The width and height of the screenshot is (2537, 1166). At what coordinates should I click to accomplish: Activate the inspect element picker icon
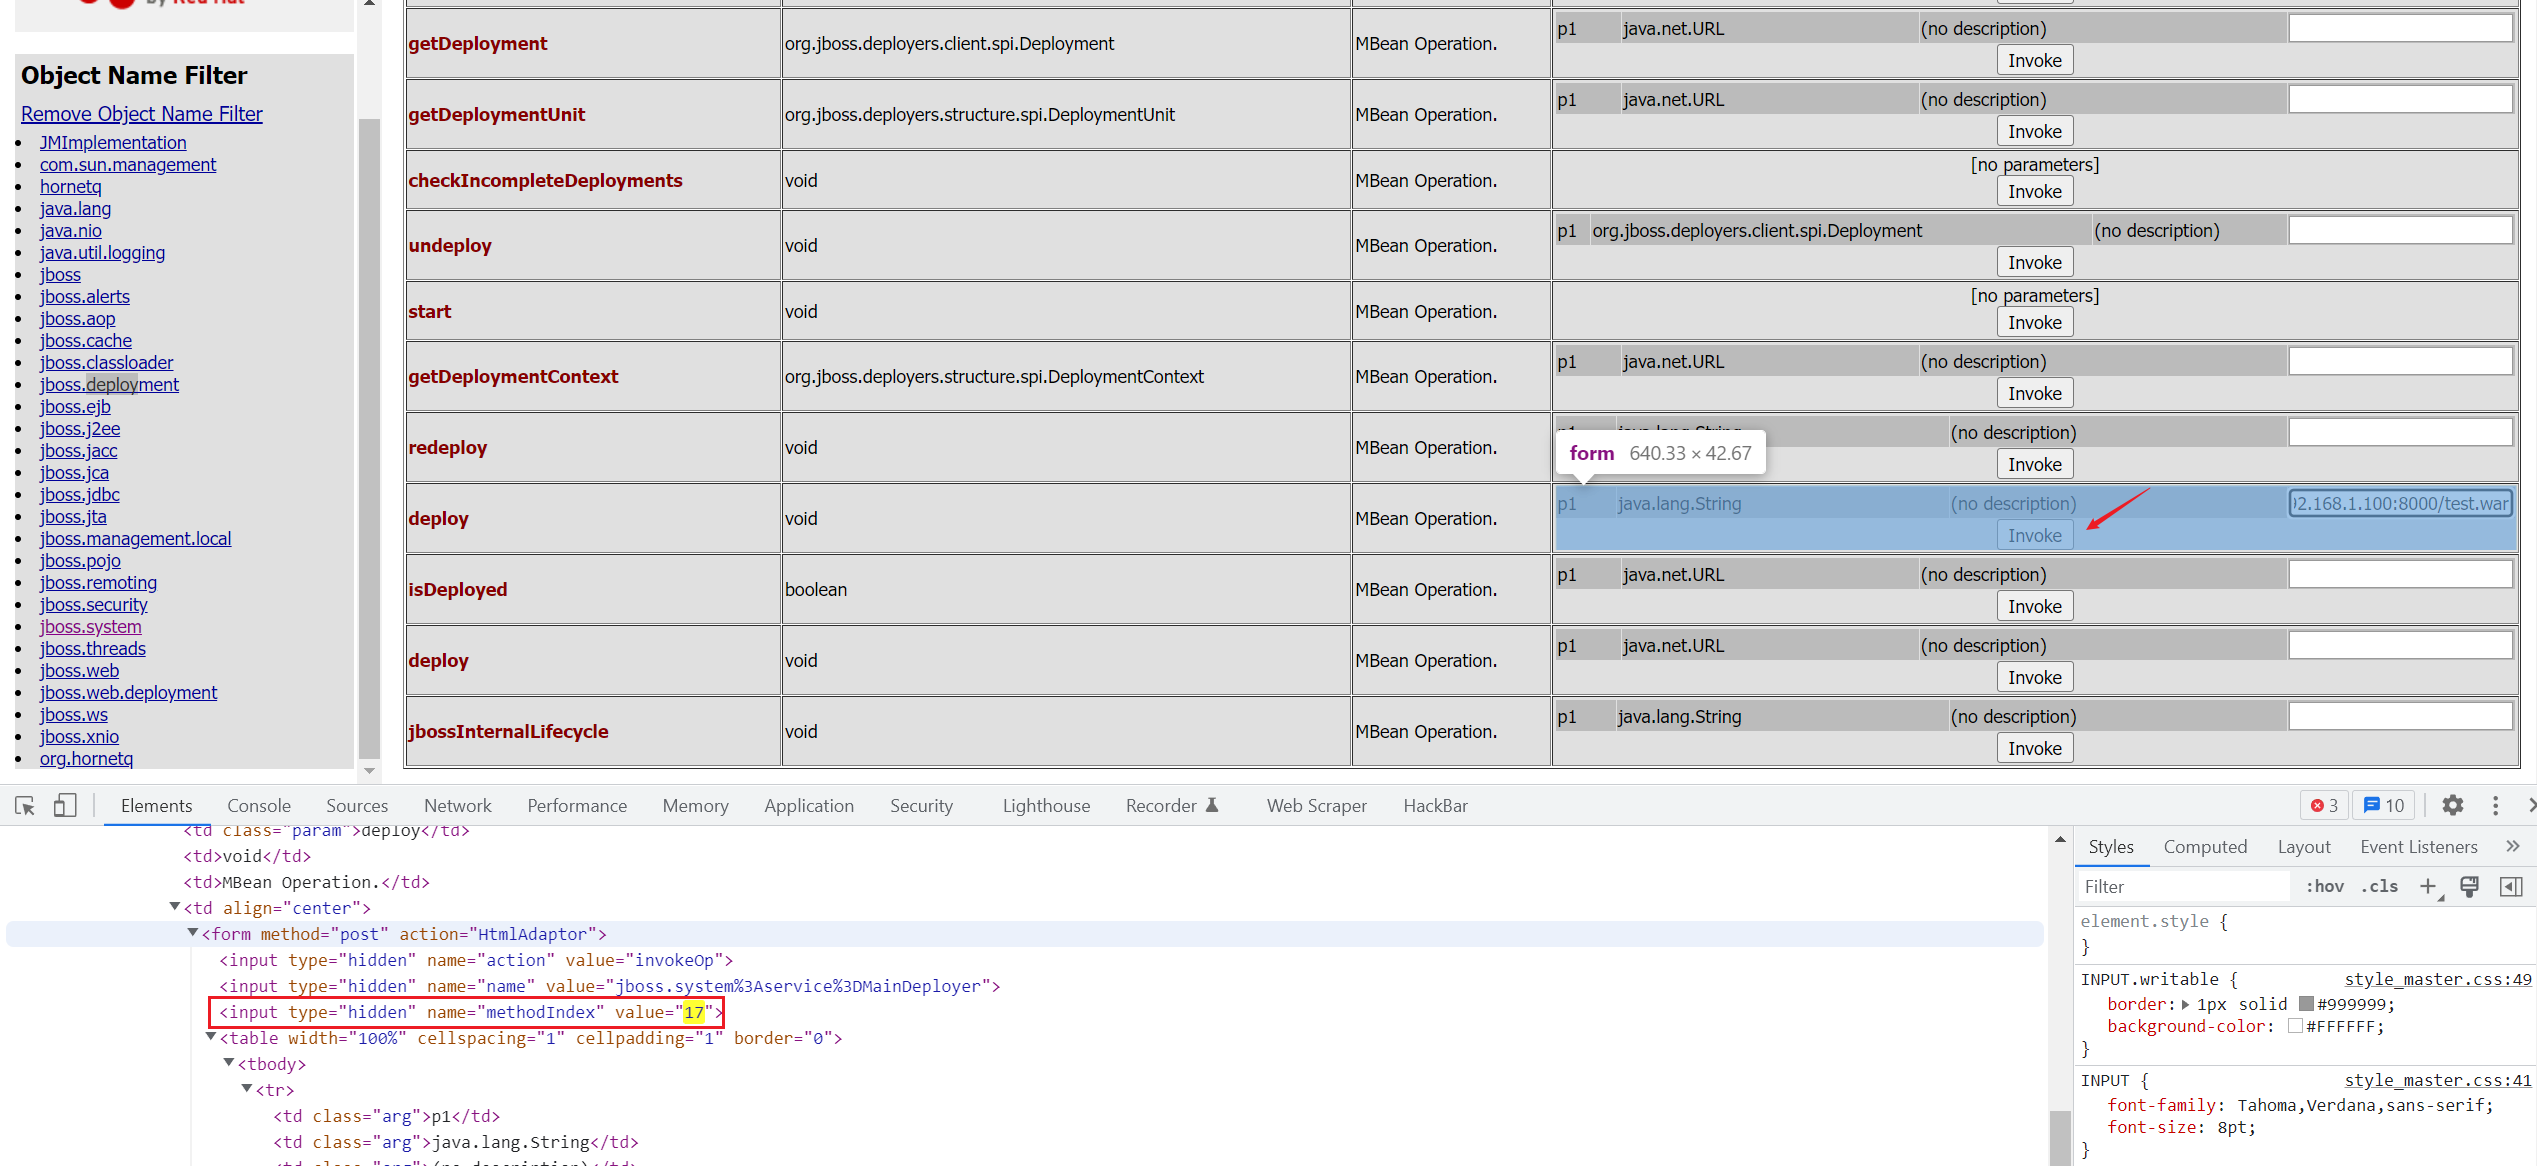coord(25,805)
